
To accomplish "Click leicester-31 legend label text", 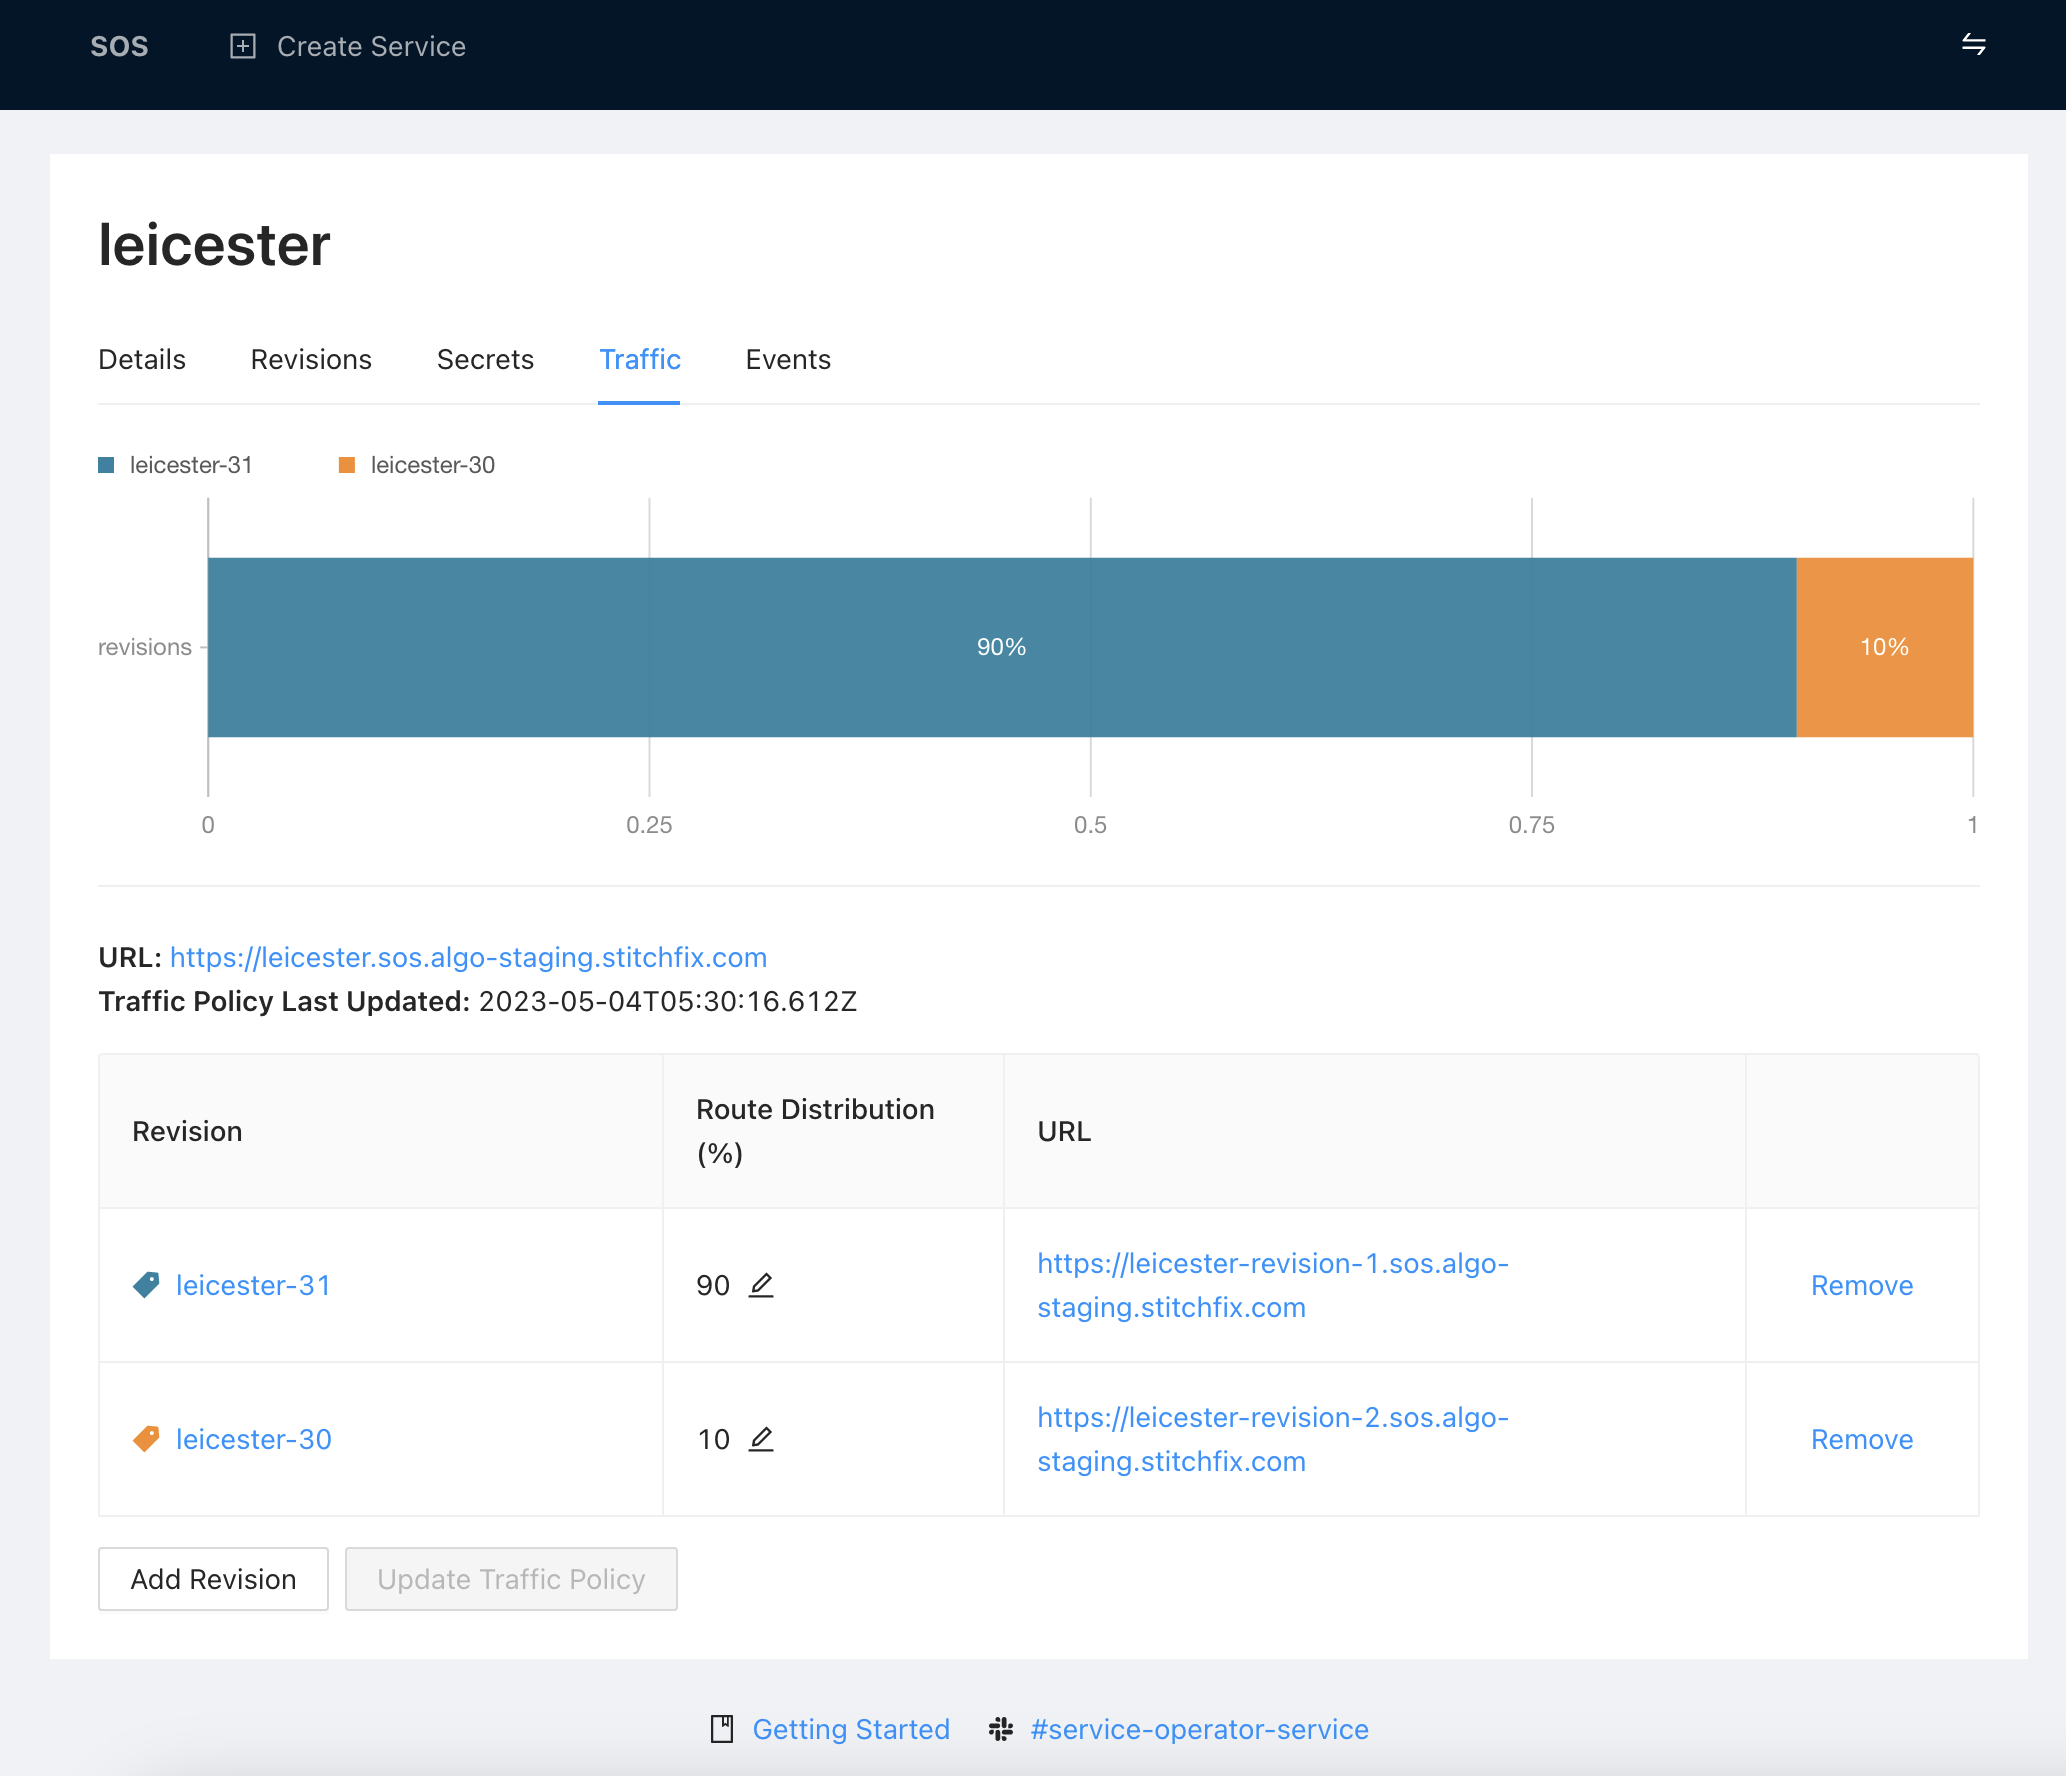I will click(x=191, y=465).
